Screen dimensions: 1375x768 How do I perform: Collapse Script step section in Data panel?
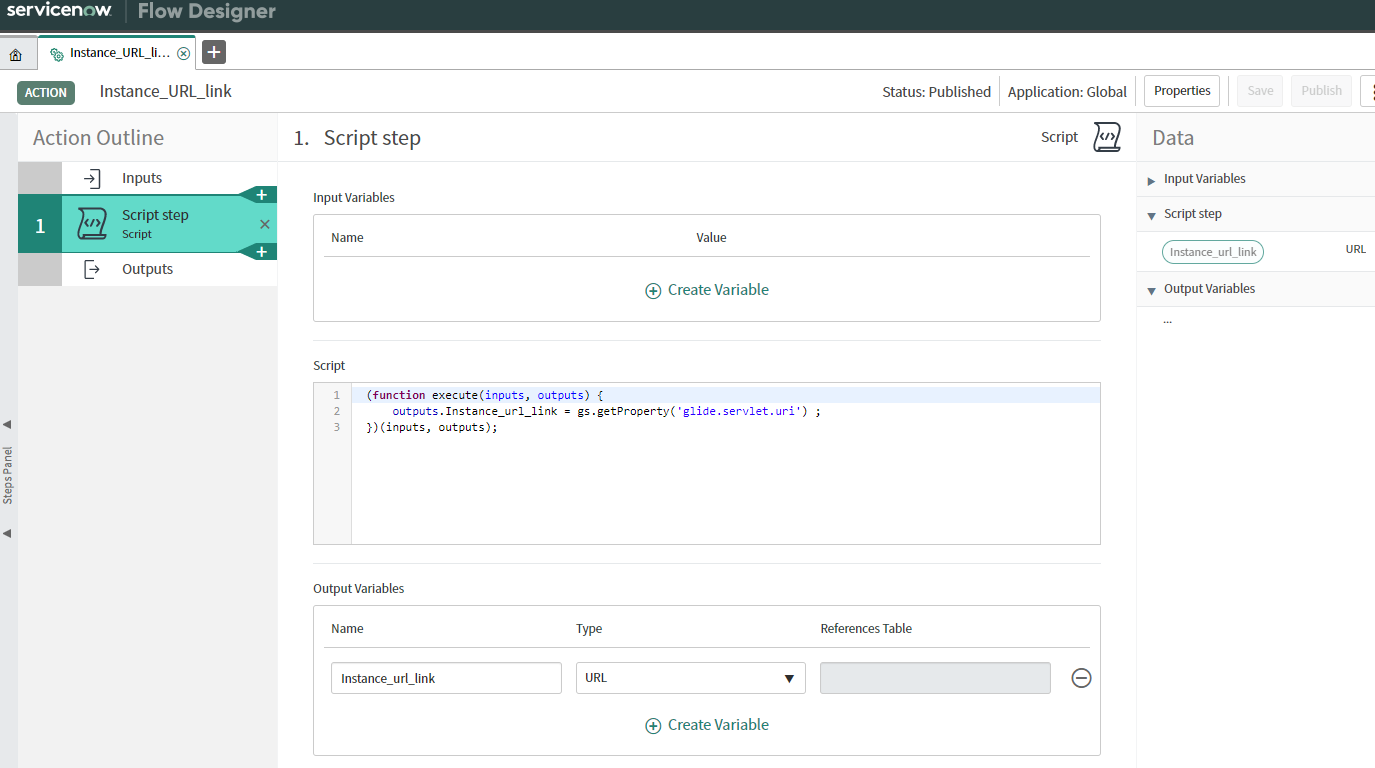coord(1152,215)
